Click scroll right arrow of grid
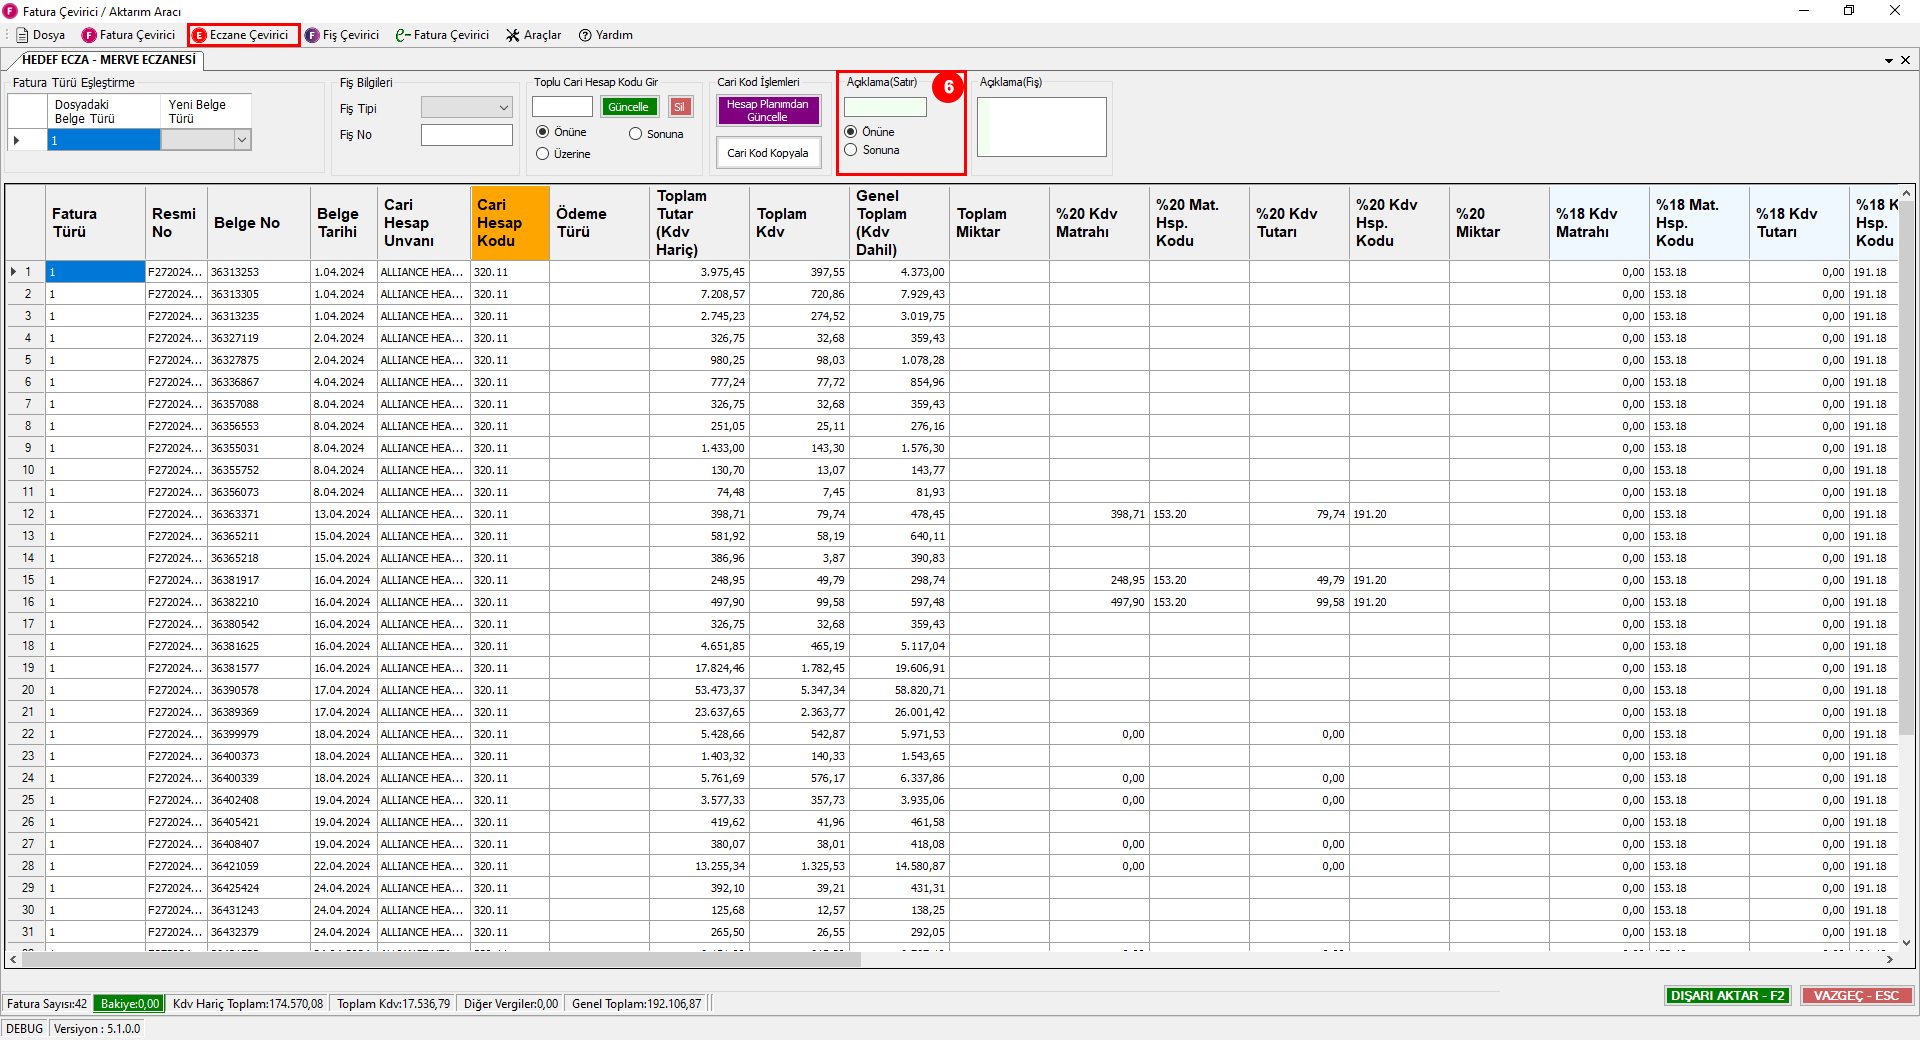This screenshot has width=1920, height=1040. [x=1889, y=959]
